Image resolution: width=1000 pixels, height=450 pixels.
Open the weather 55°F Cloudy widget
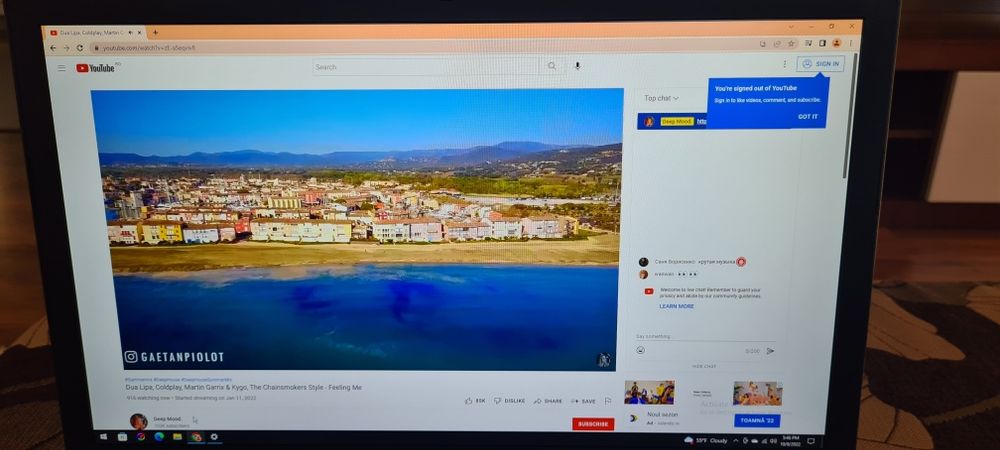[x=705, y=440]
